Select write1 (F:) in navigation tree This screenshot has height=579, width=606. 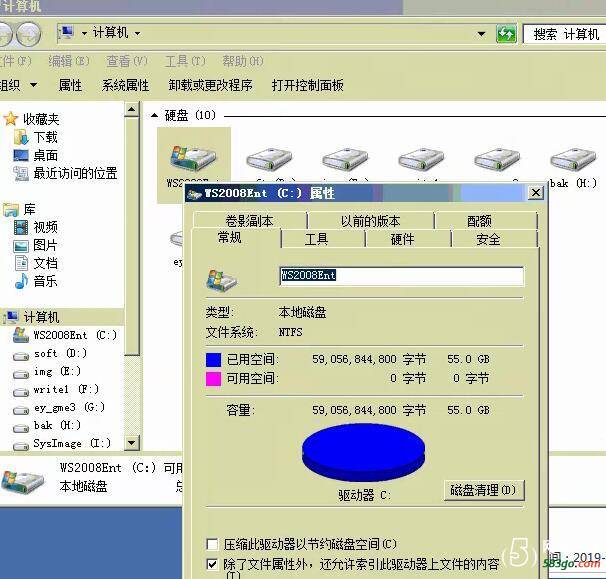pyautogui.click(x=56, y=389)
